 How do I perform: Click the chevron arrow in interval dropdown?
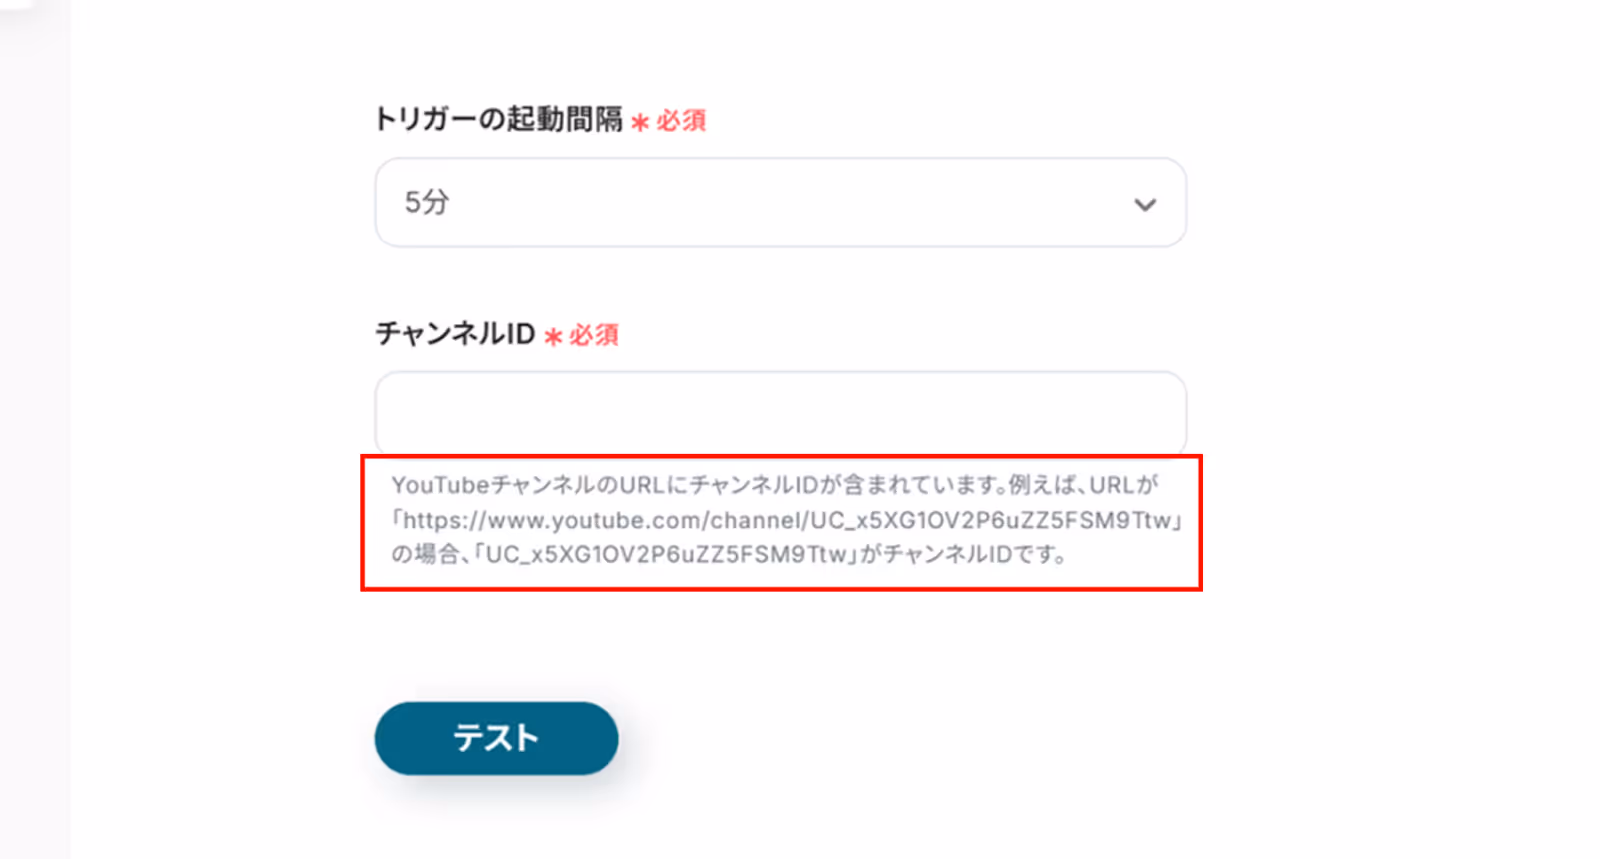click(x=1145, y=204)
